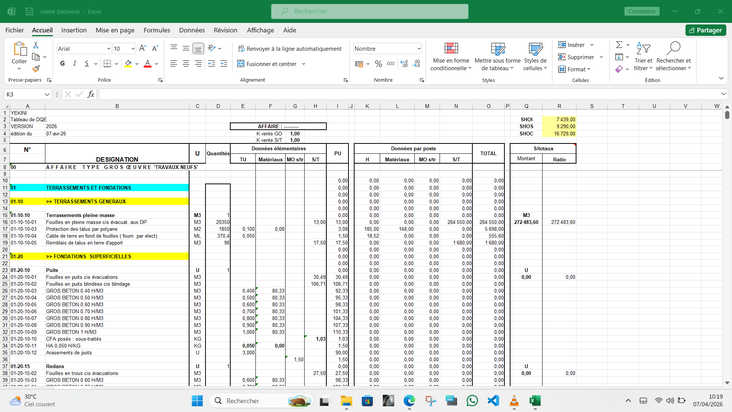Switch to the Insertion tab
Screen dimensions: 732x412
(74, 31)
